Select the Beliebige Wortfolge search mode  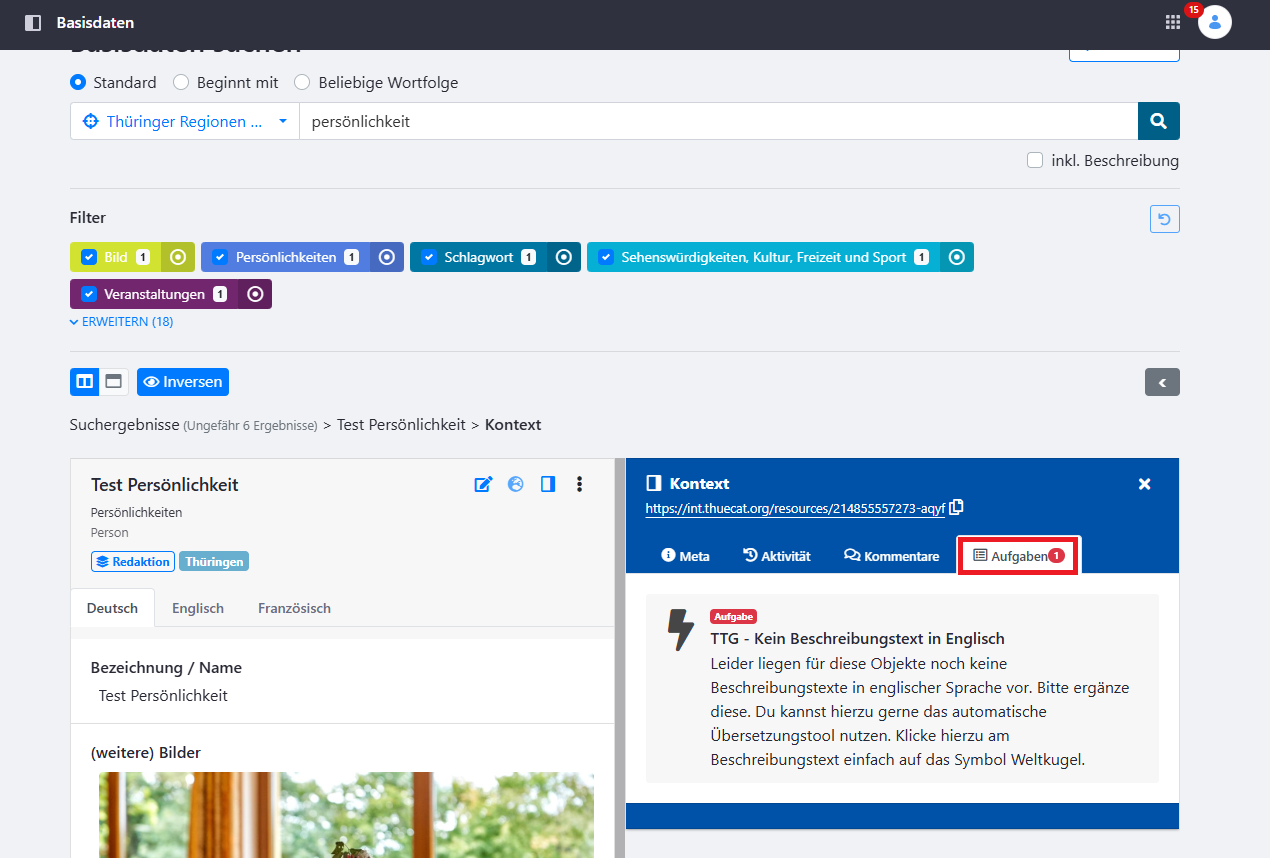pyautogui.click(x=302, y=82)
